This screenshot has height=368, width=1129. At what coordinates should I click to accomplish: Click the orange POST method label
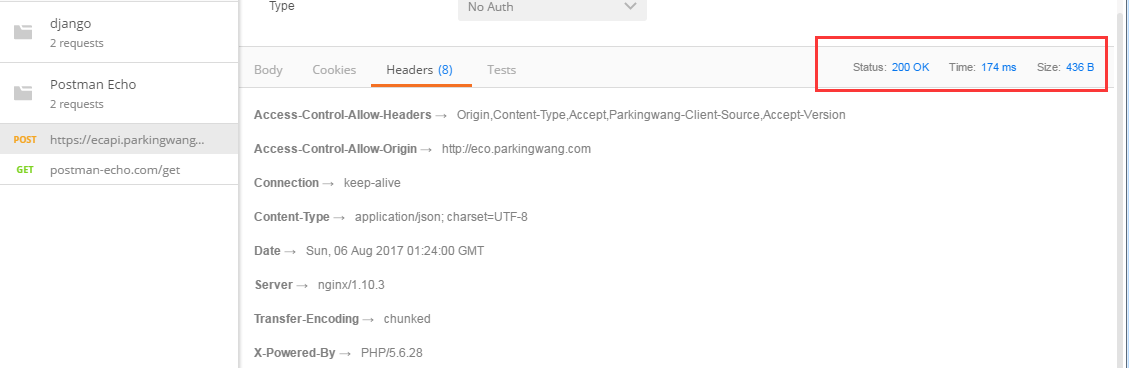[24, 140]
